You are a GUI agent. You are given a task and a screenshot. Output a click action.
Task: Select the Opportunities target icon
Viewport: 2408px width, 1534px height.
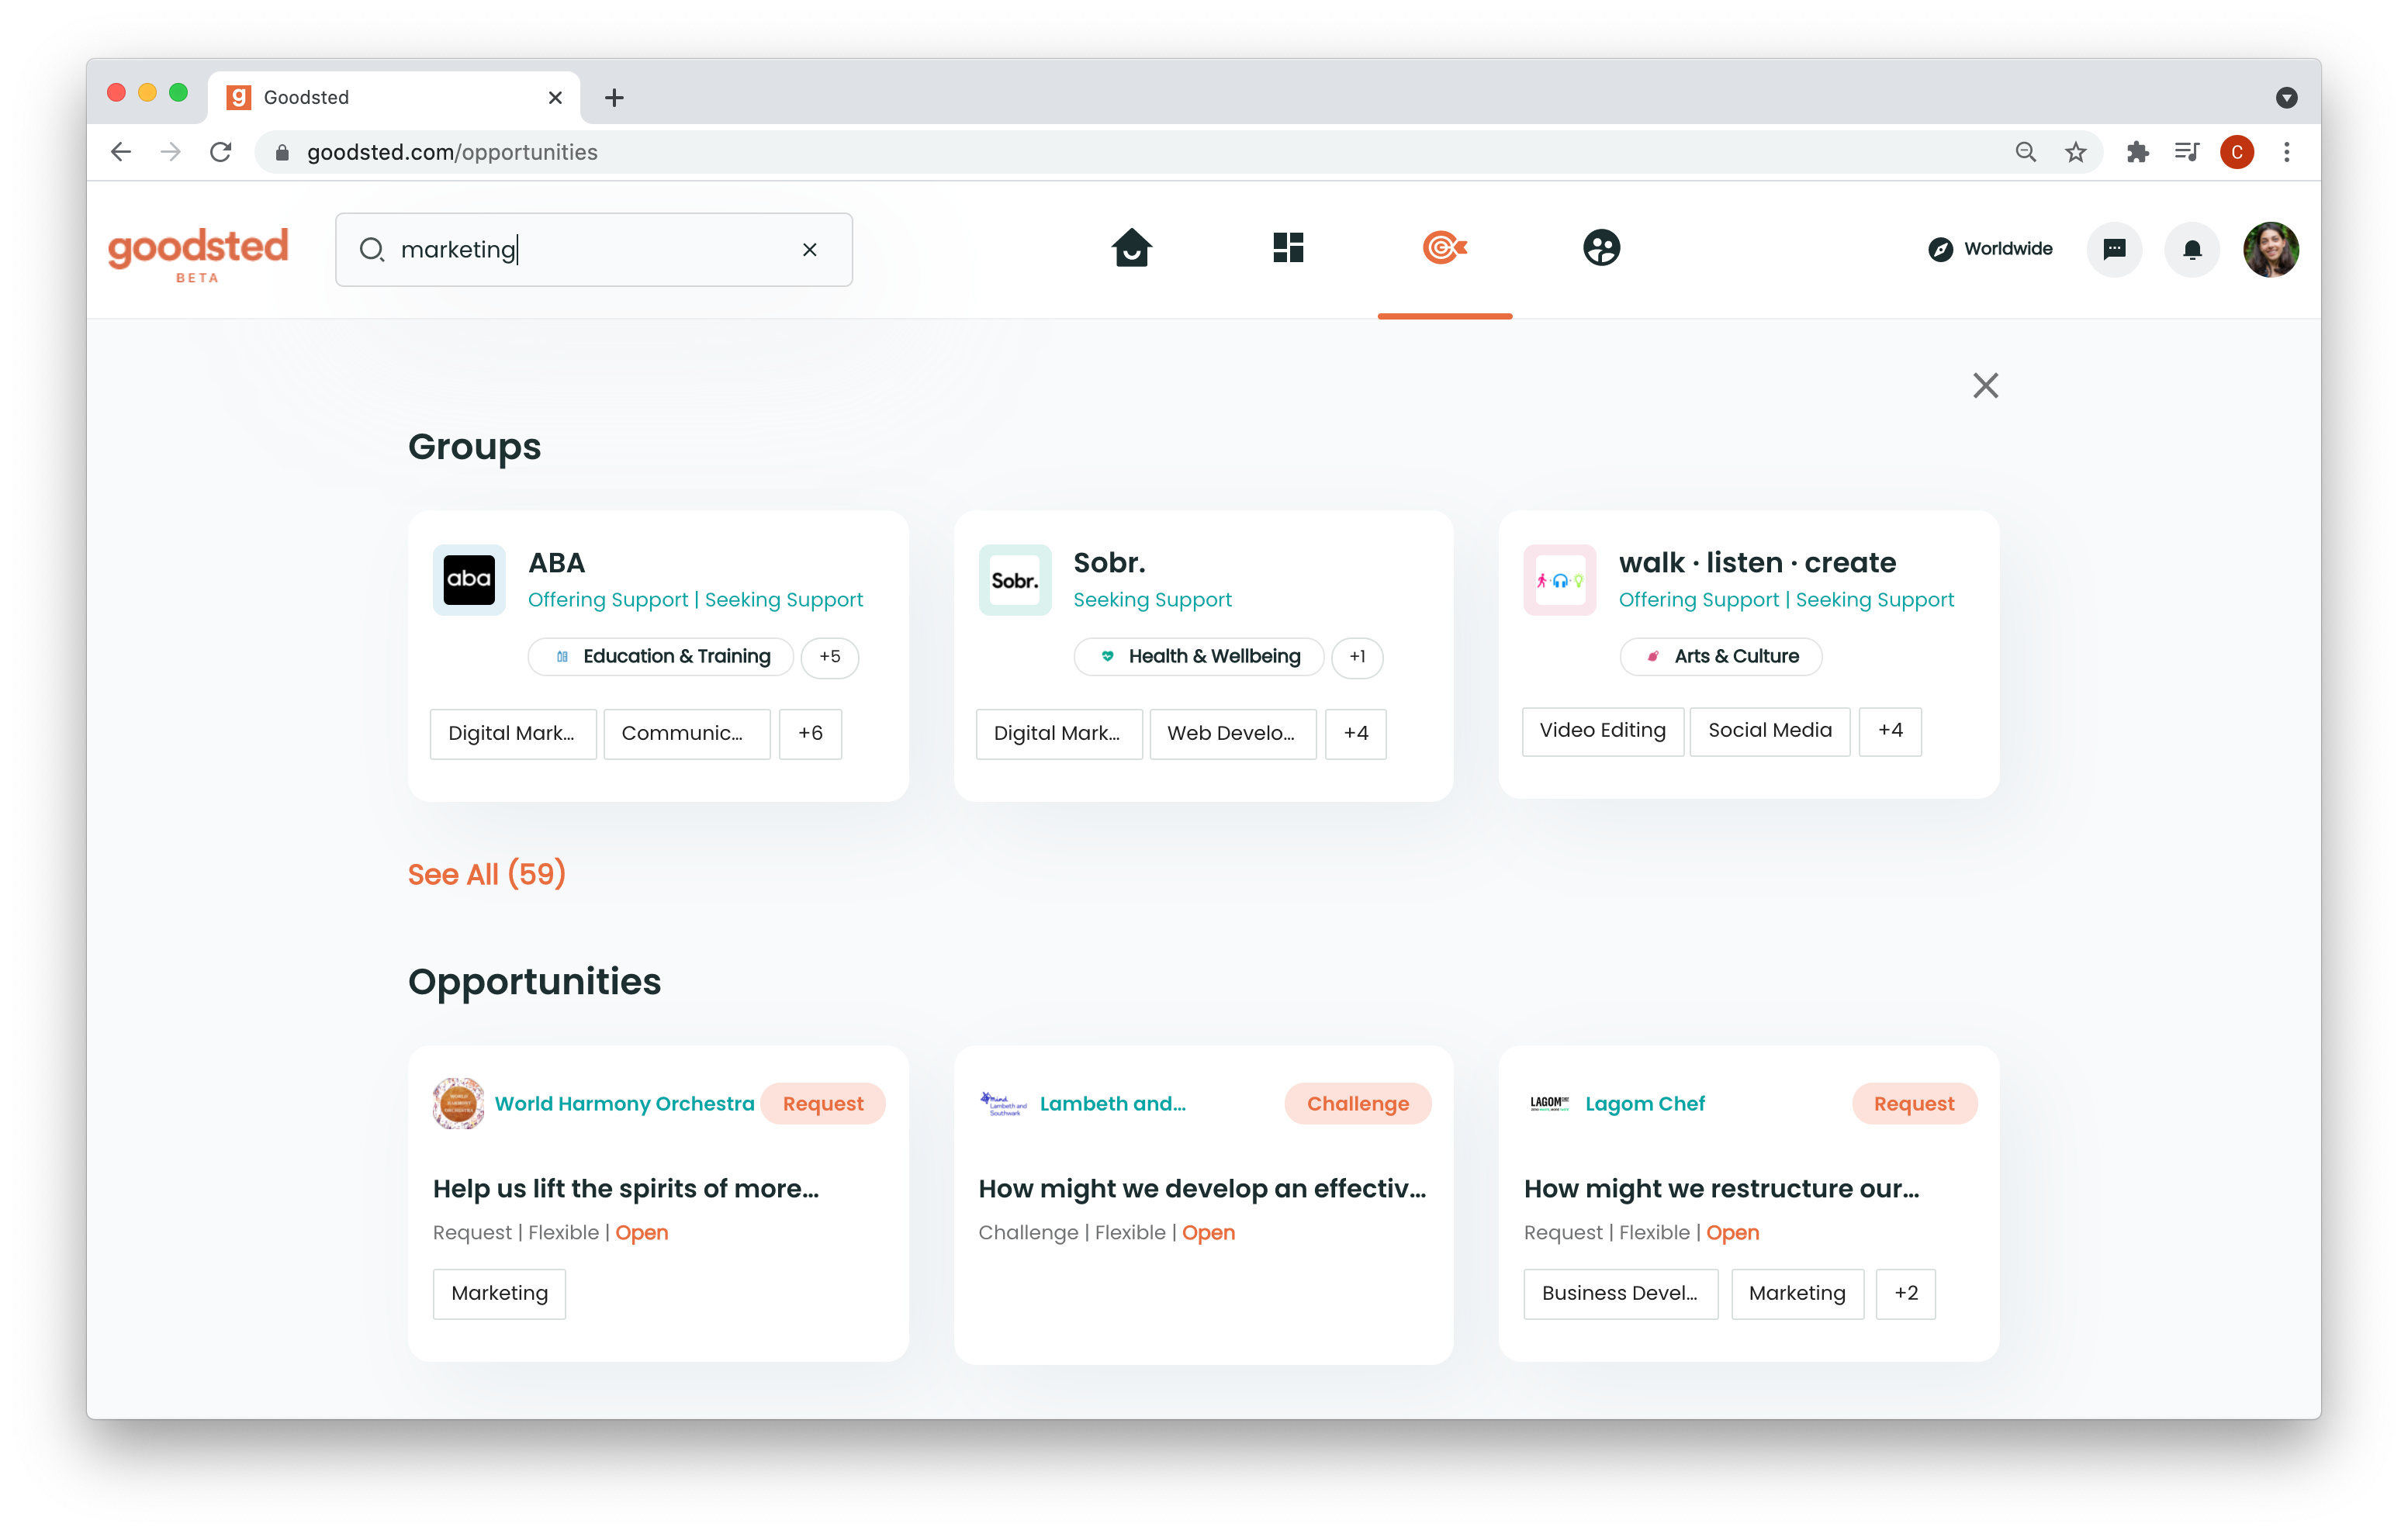pyautogui.click(x=1444, y=248)
